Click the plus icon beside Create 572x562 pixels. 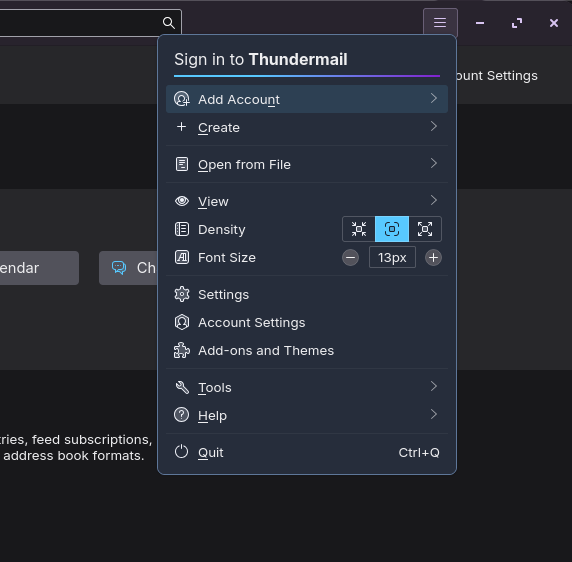point(181,127)
